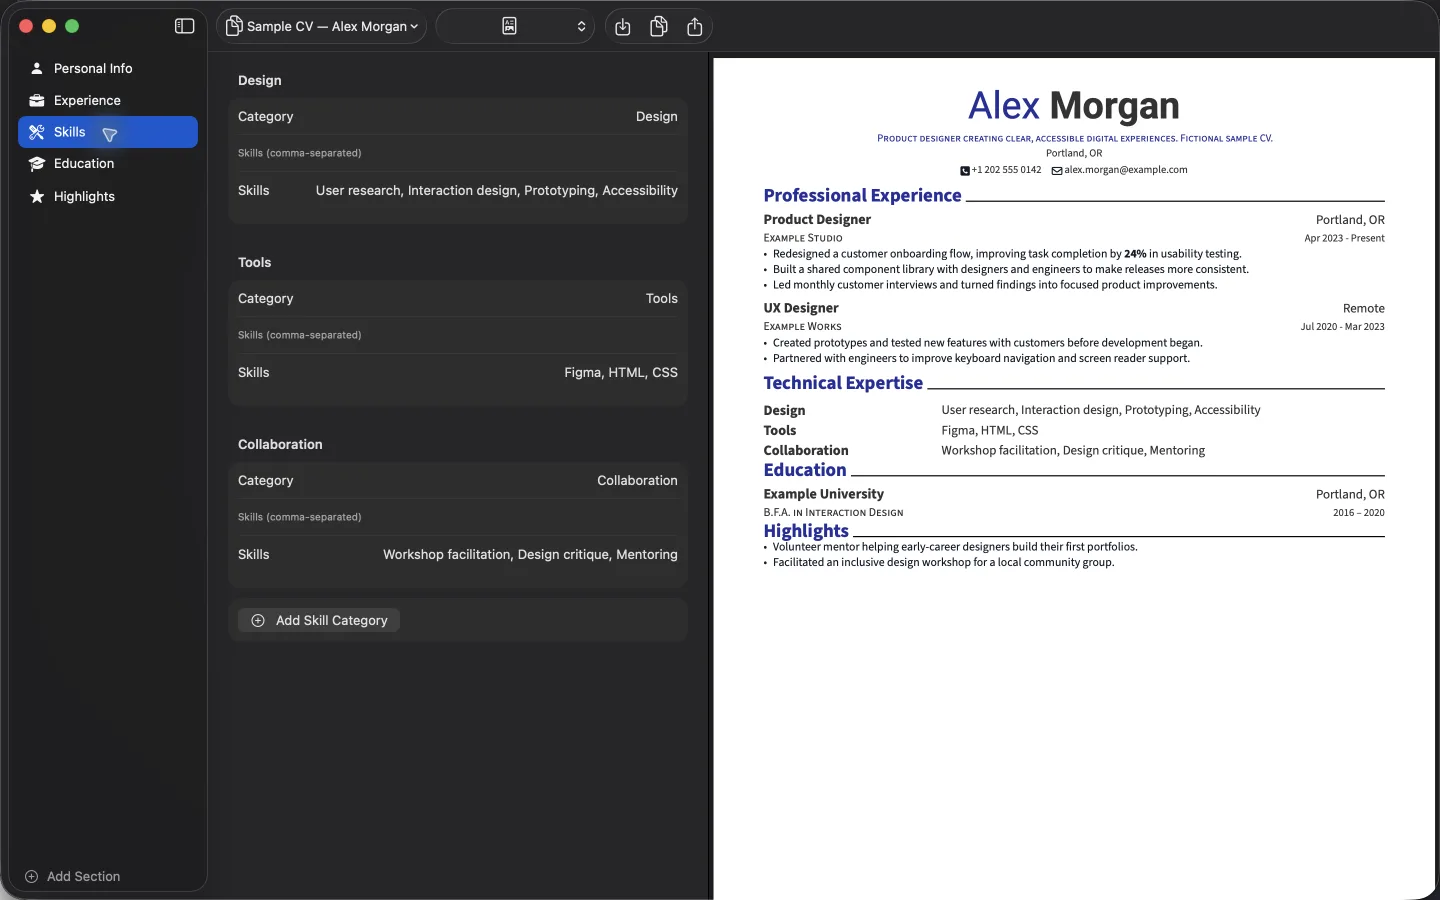Viewport: 1440px width, 900px height.
Task: Toggle the sidebar visibility icon
Action: (x=184, y=26)
